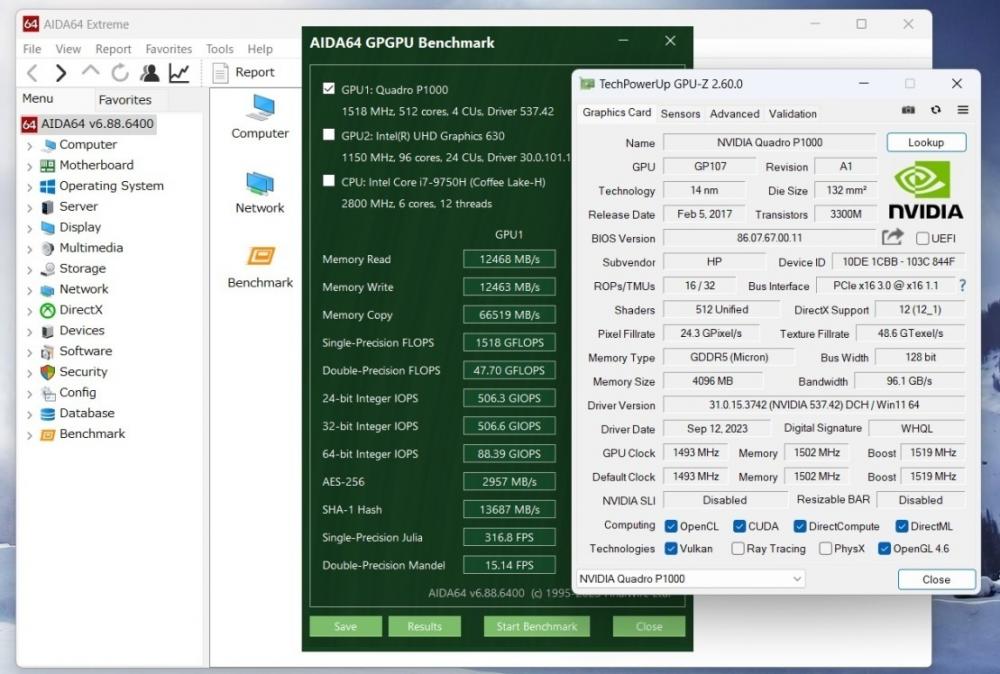The image size is (1000, 674).
Task: Switch to the Sensors tab in GPU-Z
Action: [680, 114]
